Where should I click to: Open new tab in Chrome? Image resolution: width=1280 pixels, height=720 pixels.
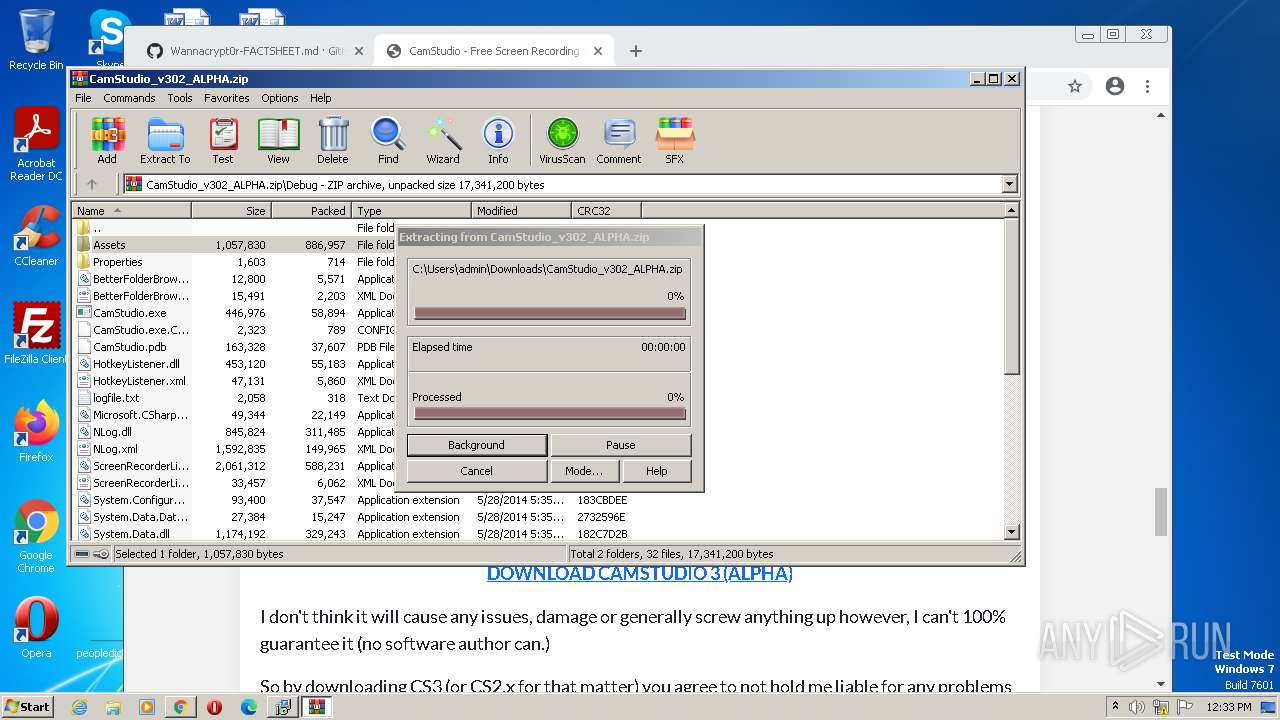click(636, 51)
